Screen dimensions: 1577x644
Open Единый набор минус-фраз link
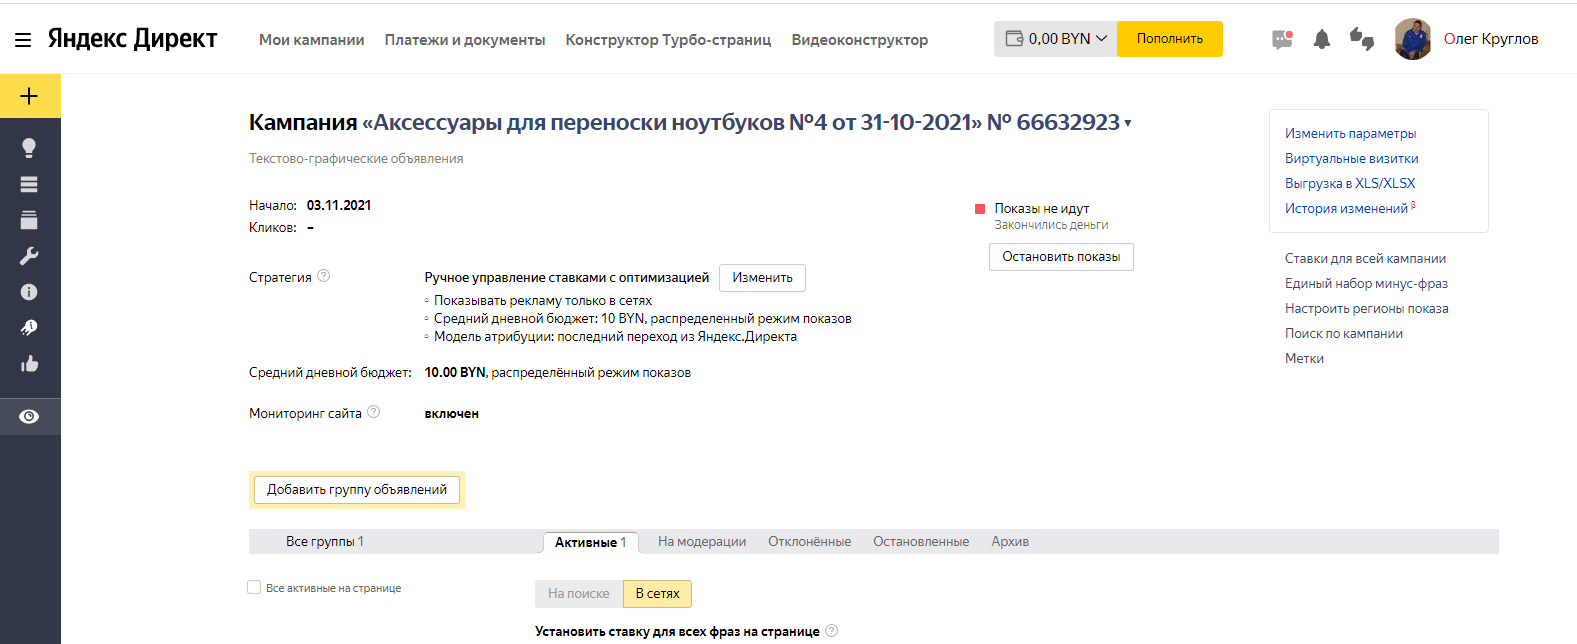click(1366, 283)
